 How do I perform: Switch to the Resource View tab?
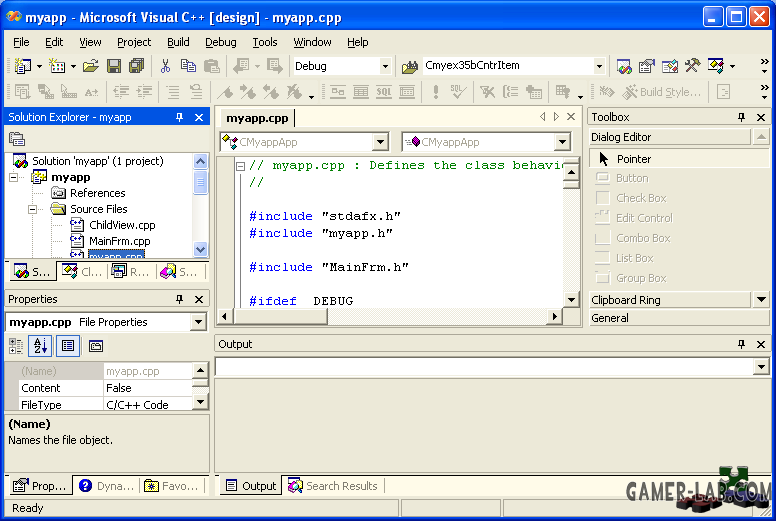130,272
